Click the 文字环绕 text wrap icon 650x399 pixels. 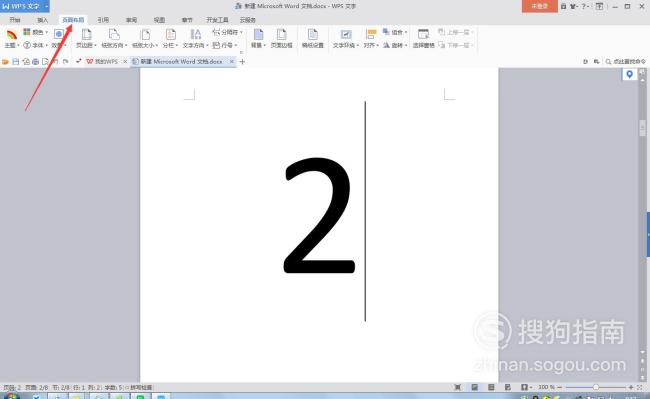click(x=346, y=34)
